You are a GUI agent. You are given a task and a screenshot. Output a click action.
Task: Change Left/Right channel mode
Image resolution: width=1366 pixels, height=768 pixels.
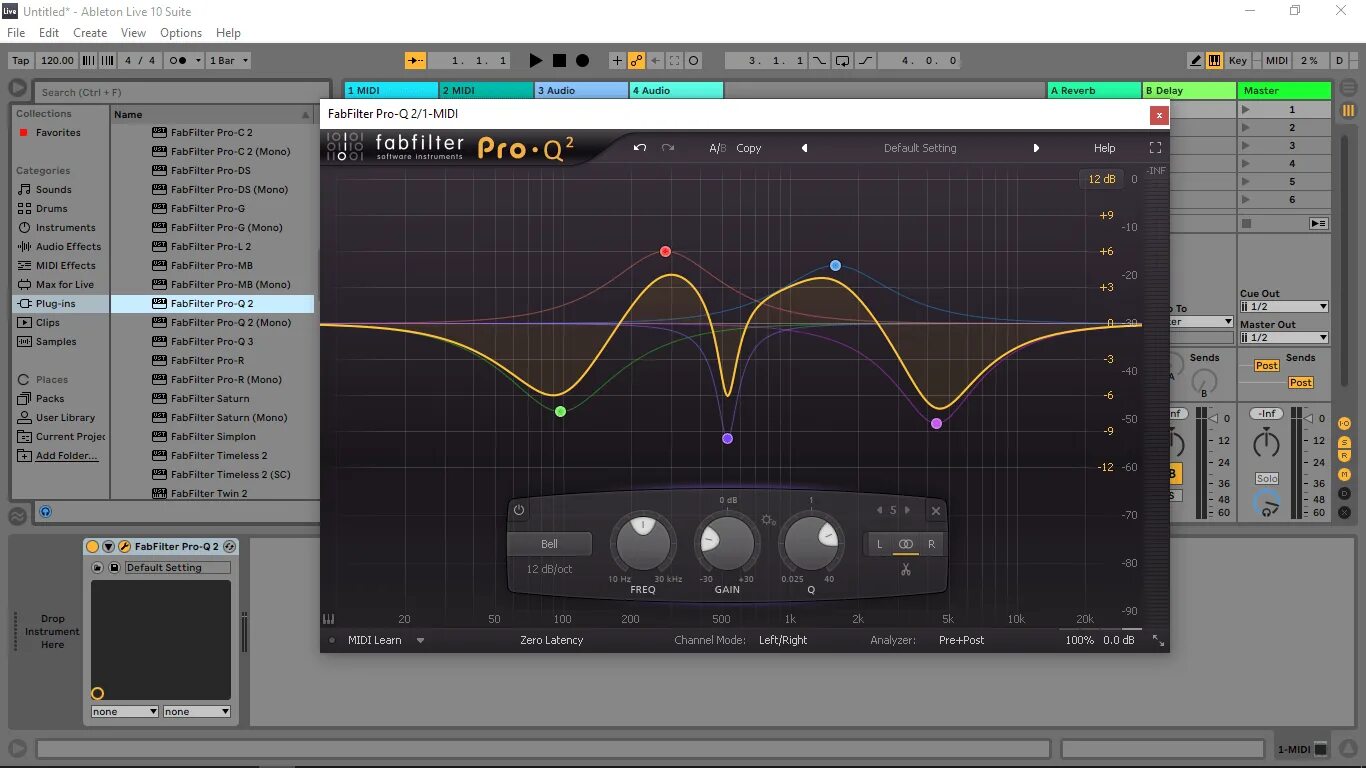pyautogui.click(x=783, y=640)
